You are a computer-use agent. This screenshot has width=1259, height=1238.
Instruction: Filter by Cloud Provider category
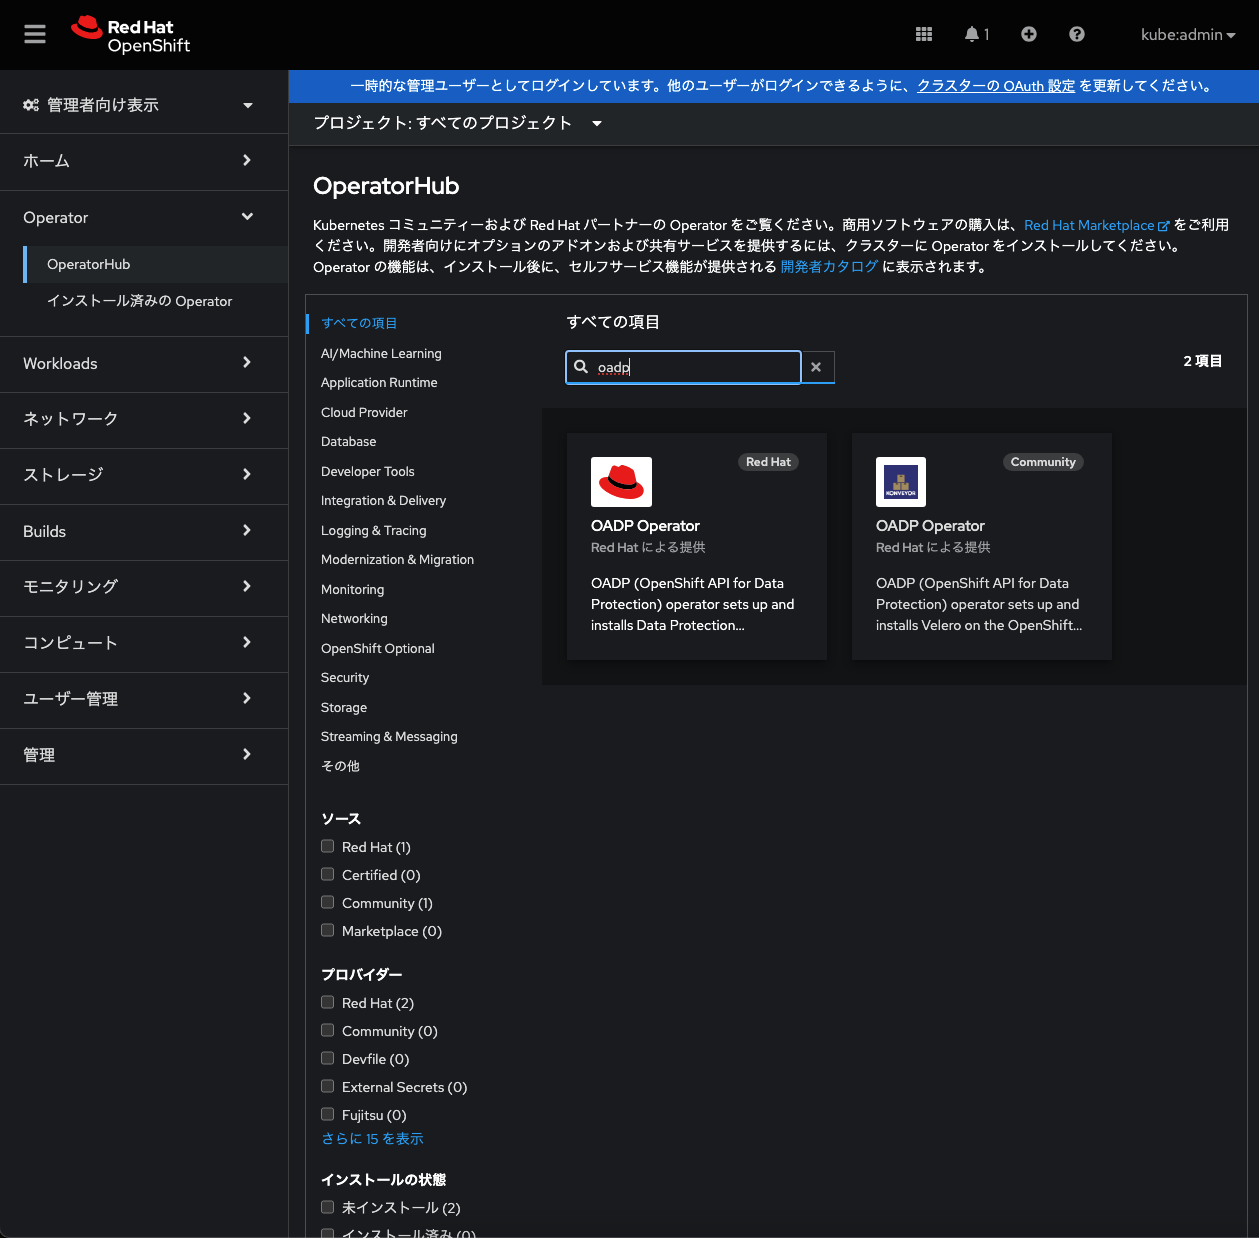tap(364, 412)
